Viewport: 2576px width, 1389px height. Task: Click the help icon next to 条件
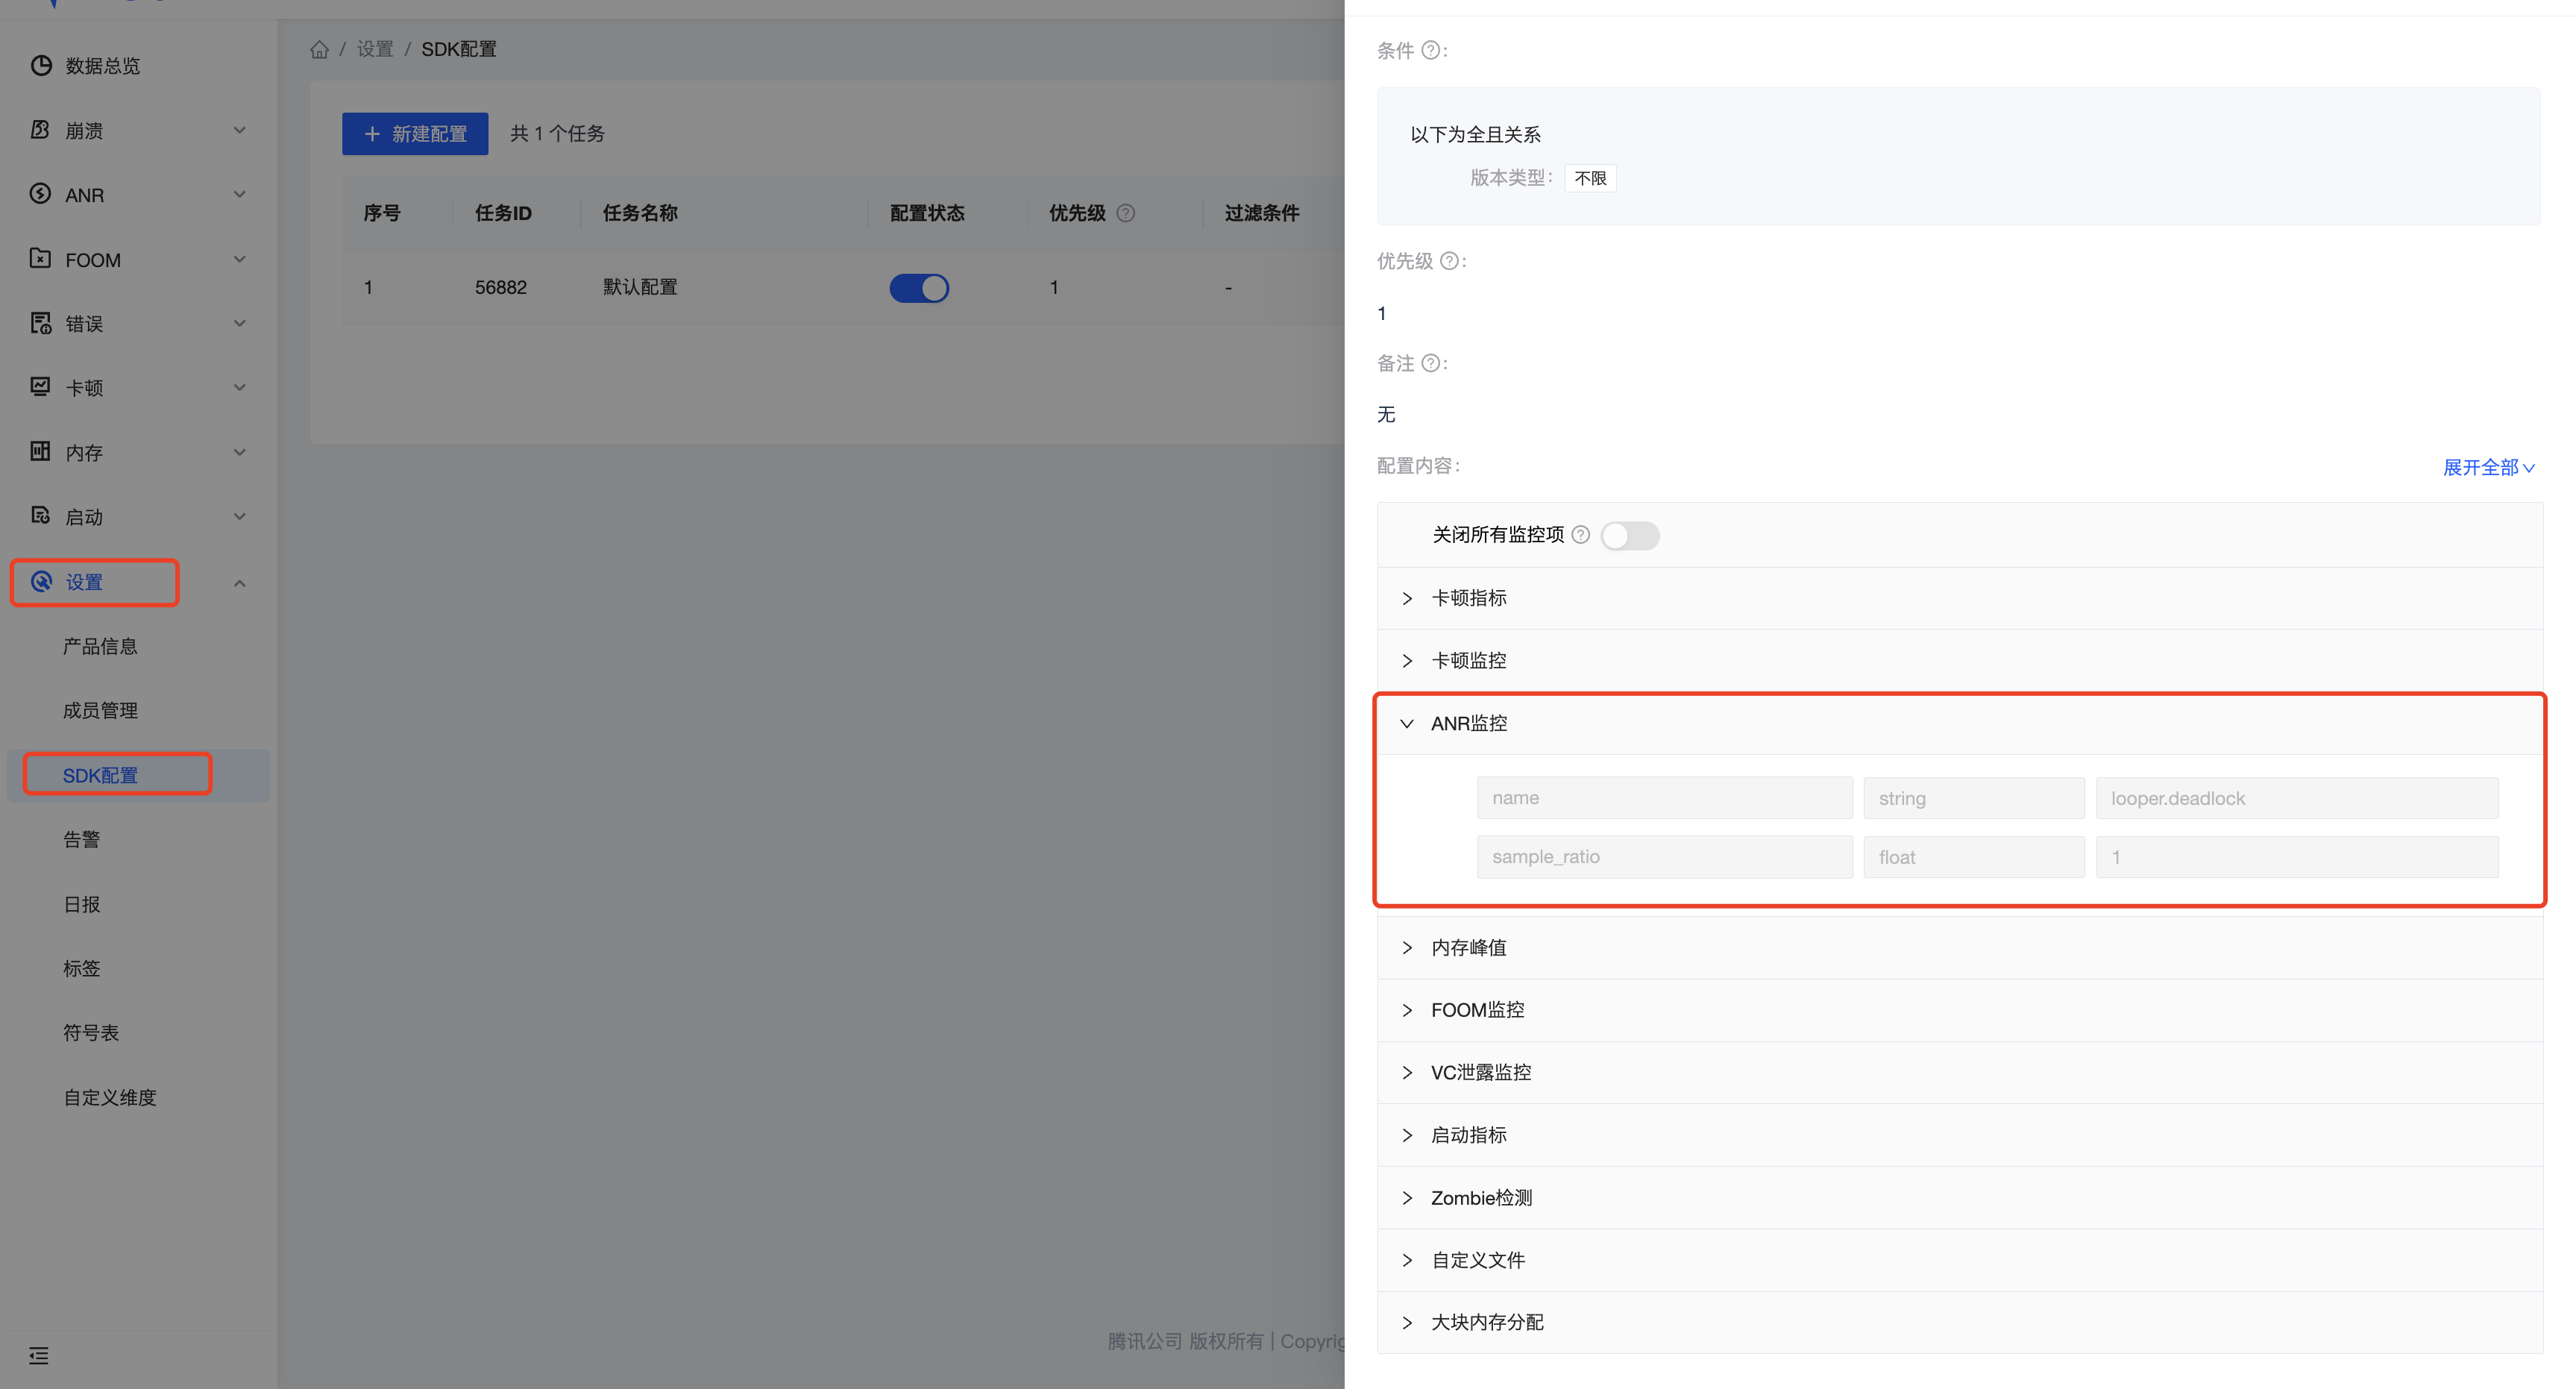[1431, 51]
